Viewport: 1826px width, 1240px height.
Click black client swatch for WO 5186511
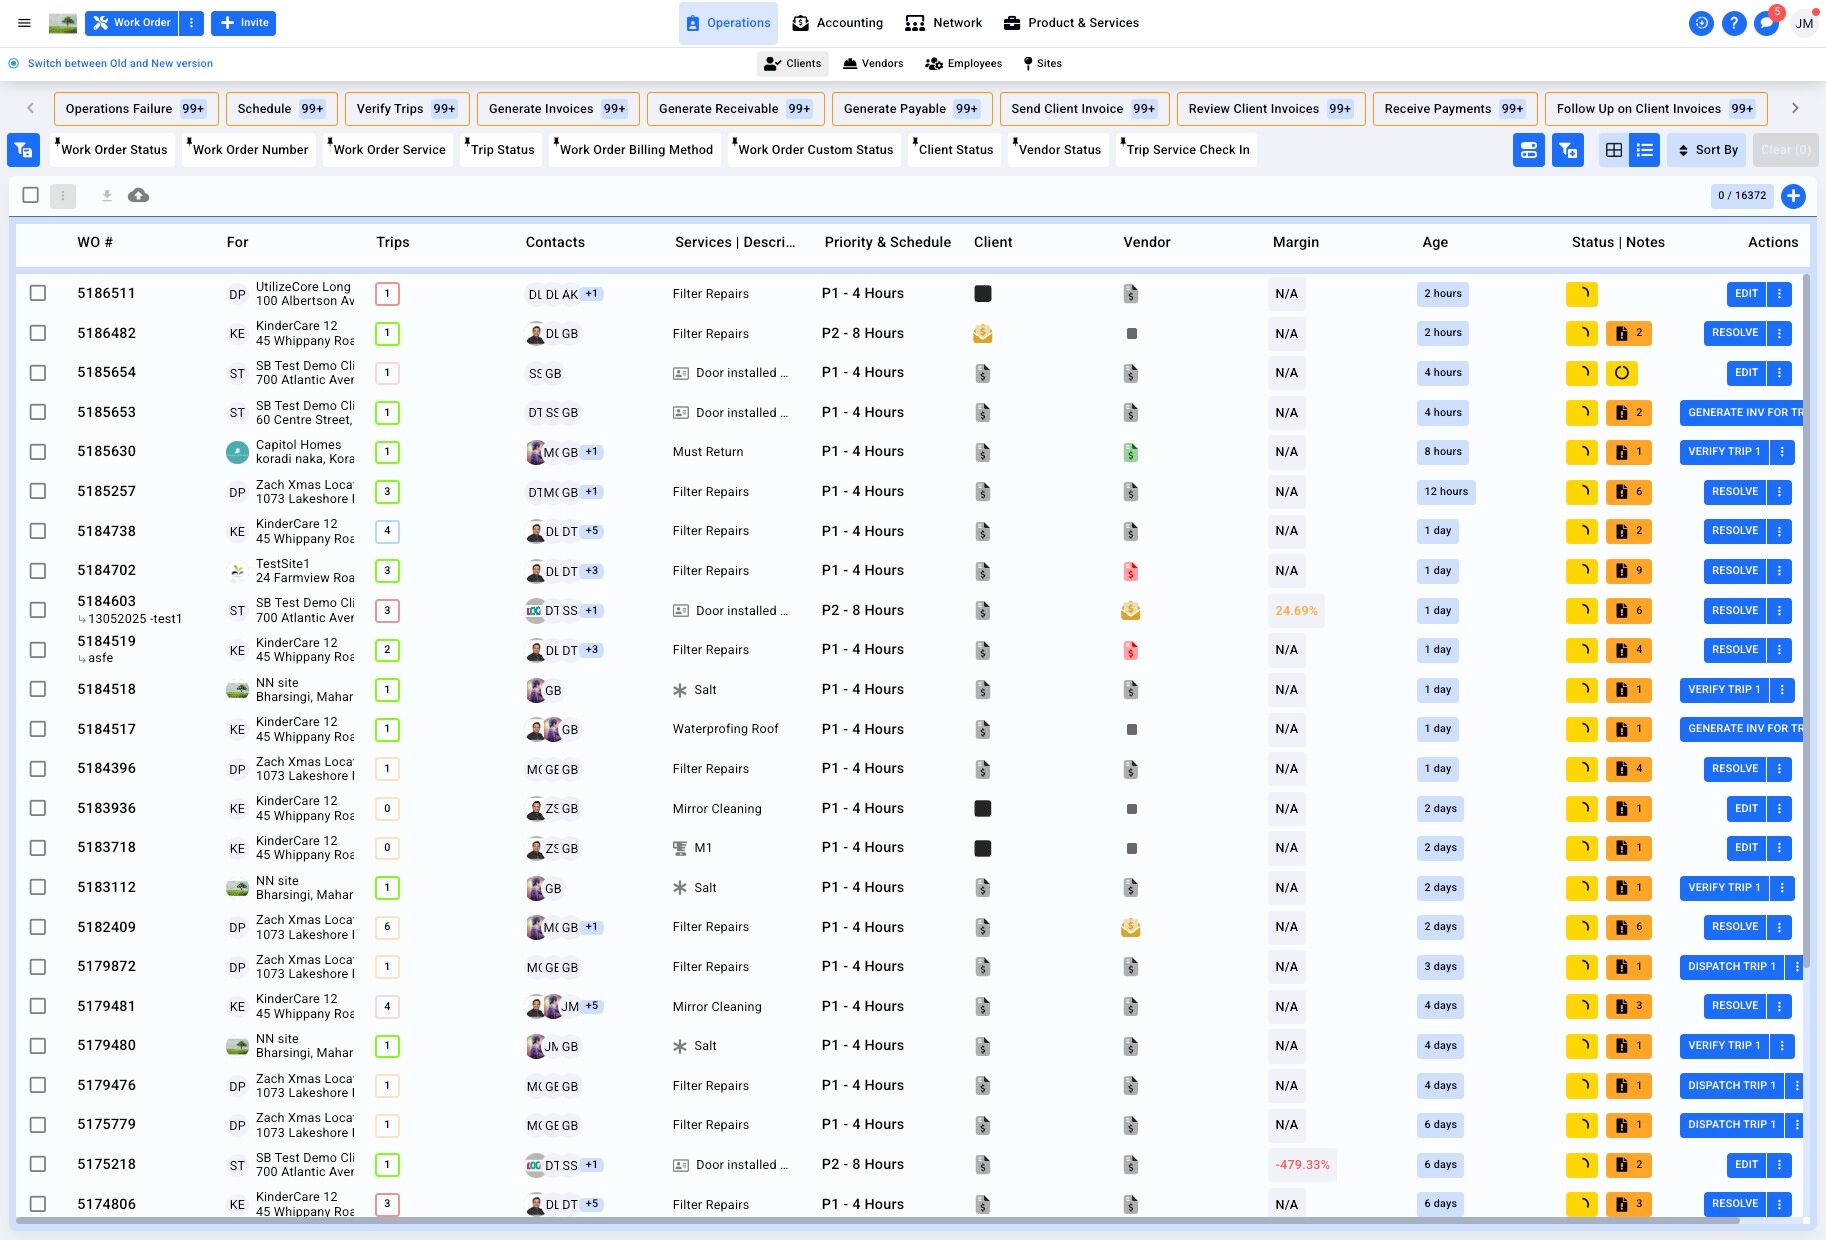point(983,294)
